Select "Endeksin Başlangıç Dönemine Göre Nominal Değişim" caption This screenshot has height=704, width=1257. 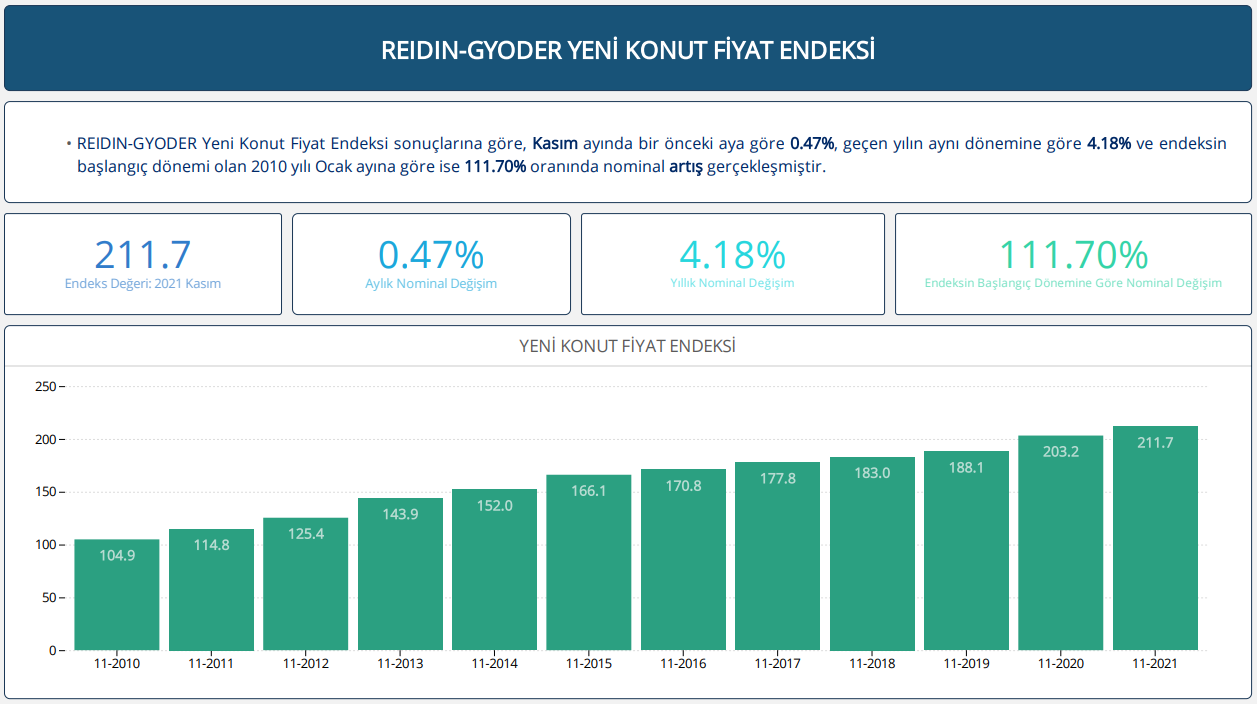pyautogui.click(x=1073, y=284)
